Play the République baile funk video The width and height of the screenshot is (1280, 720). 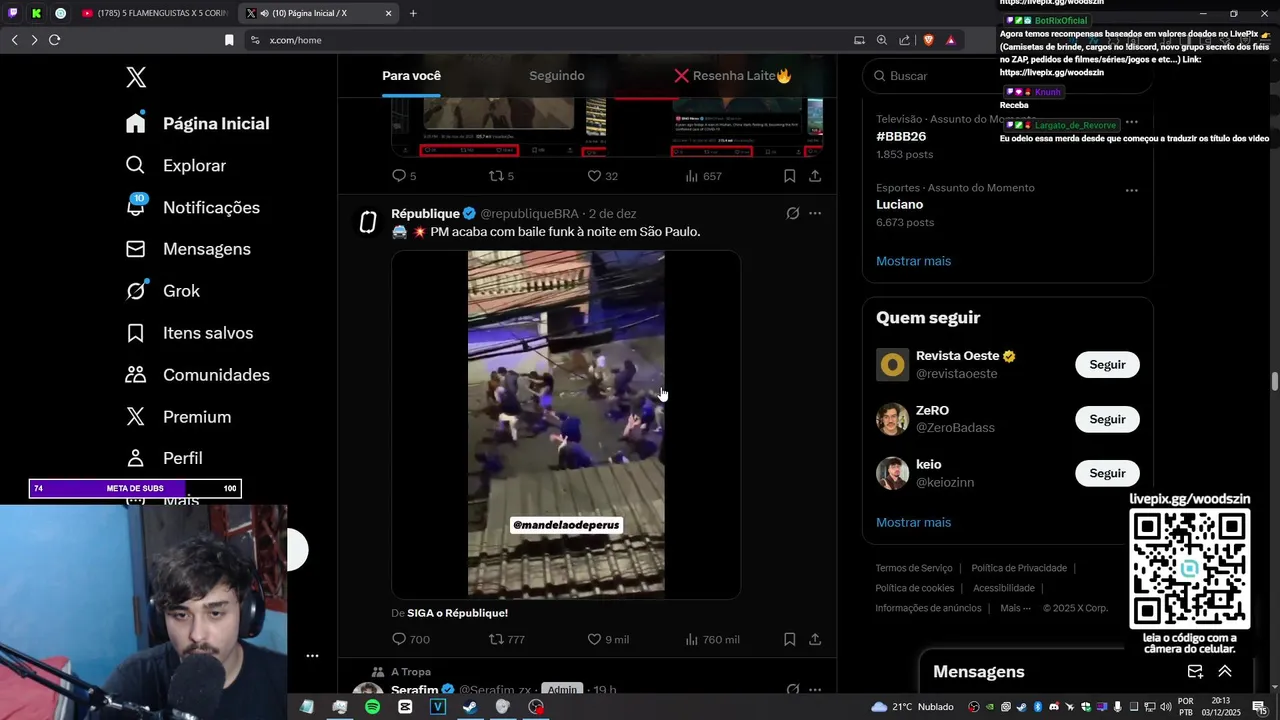[566, 424]
